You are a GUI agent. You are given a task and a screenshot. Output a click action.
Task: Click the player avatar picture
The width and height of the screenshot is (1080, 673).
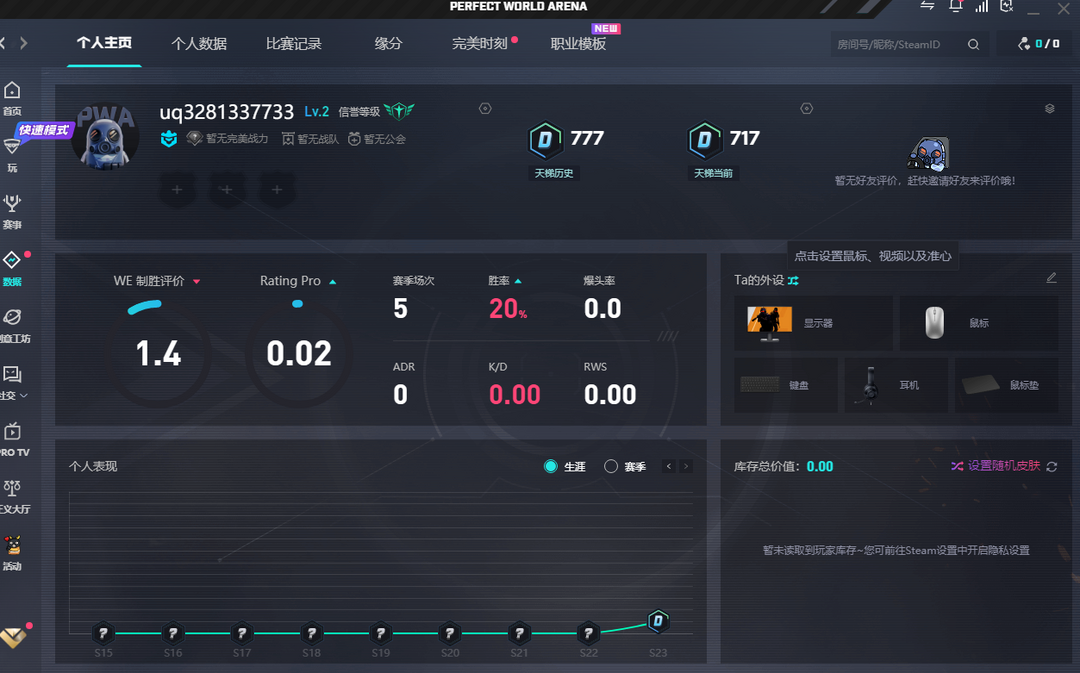click(x=105, y=137)
